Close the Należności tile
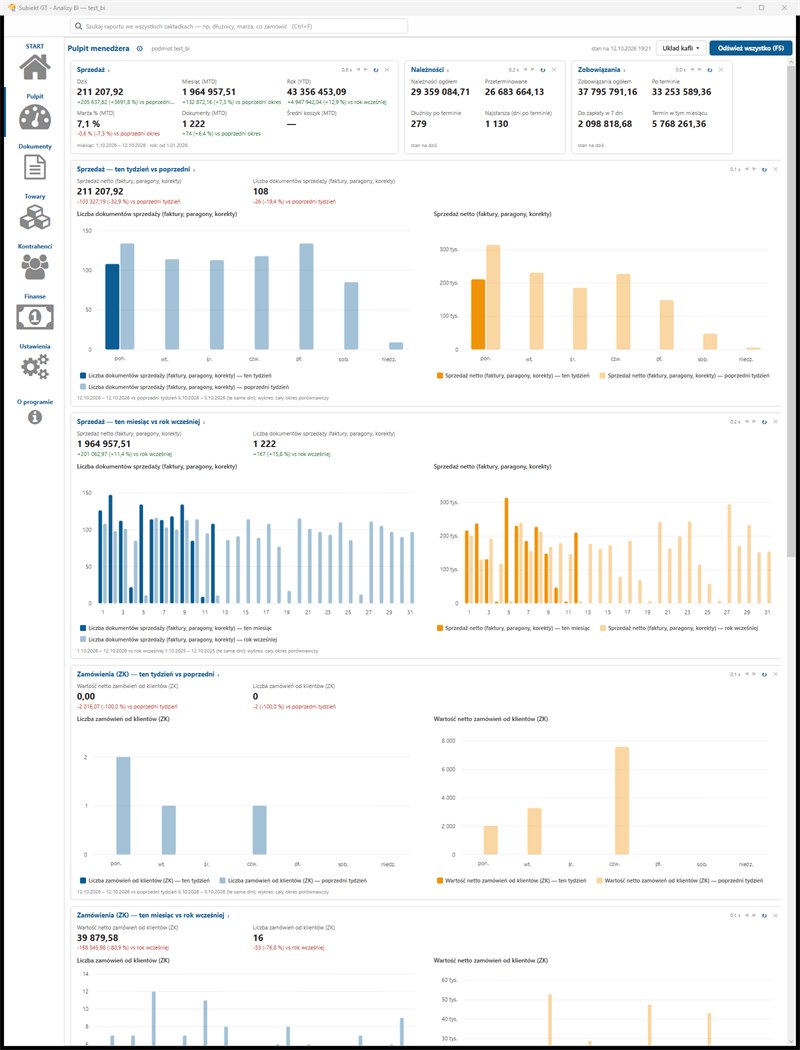 pos(554,70)
